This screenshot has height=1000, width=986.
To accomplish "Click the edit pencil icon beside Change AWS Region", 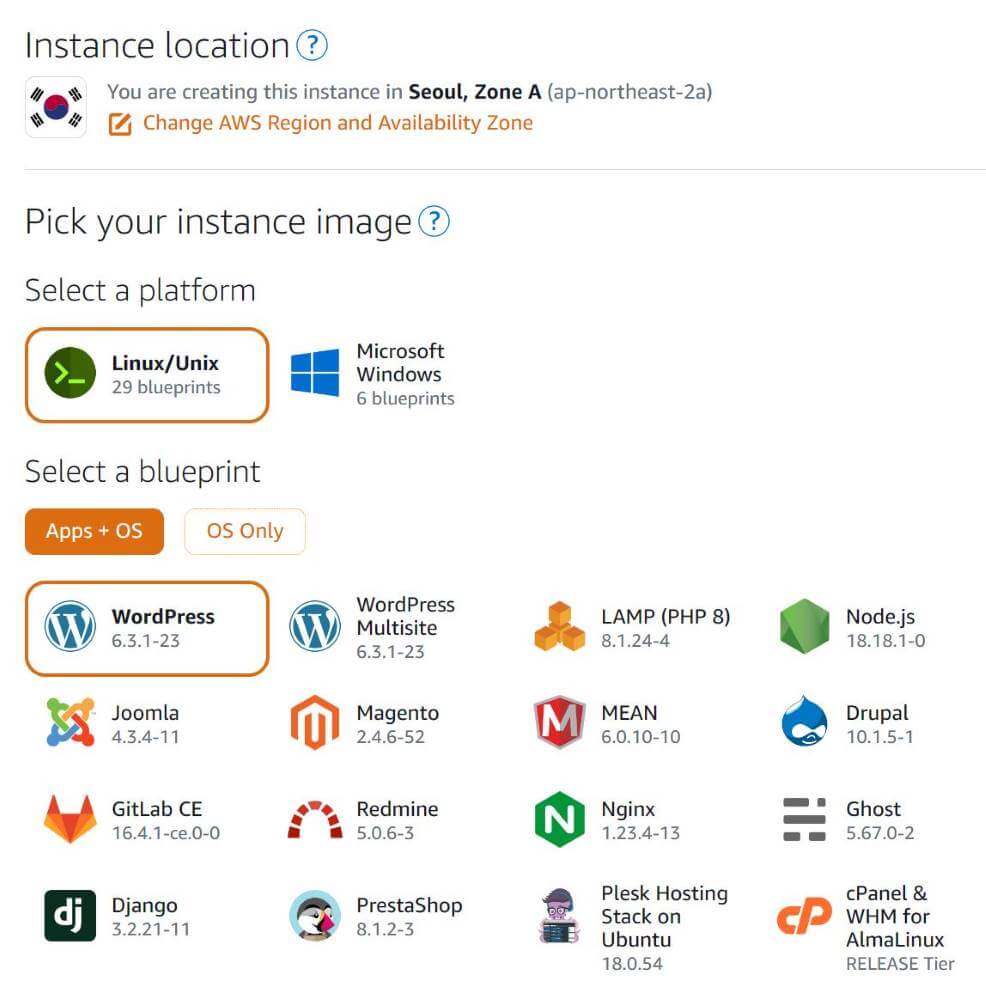I will pyautogui.click(x=120, y=124).
